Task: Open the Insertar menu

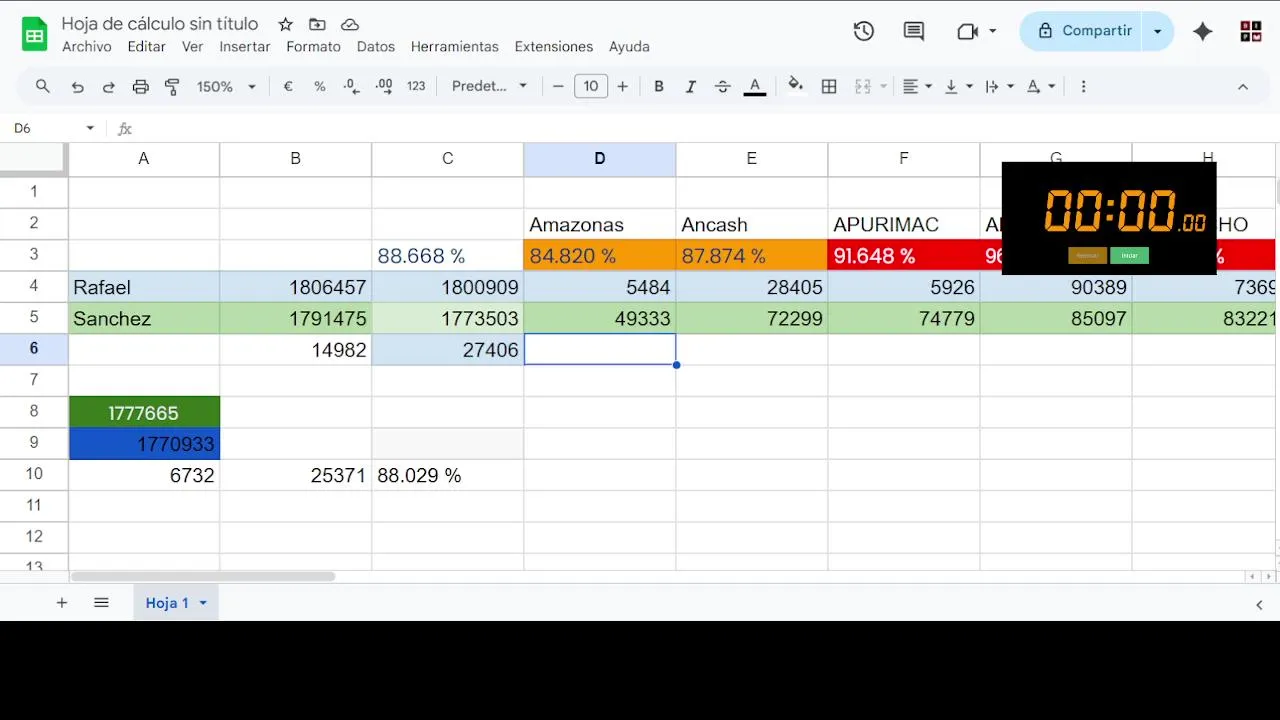Action: click(x=245, y=46)
